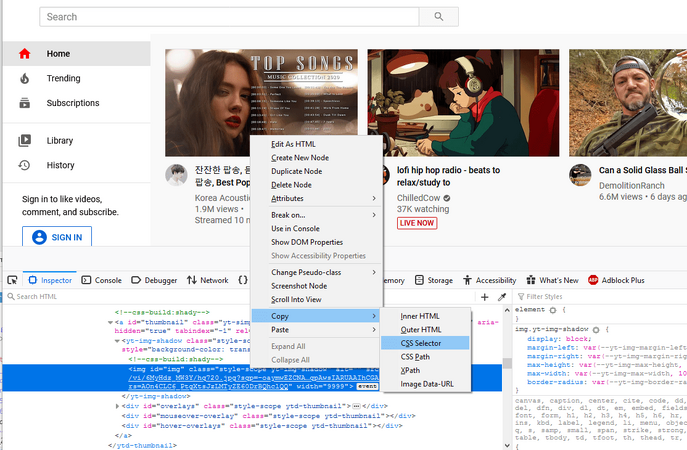Image resolution: width=687 pixels, height=450 pixels.
Task: Copy the CSS Selector
Action: click(x=425, y=344)
